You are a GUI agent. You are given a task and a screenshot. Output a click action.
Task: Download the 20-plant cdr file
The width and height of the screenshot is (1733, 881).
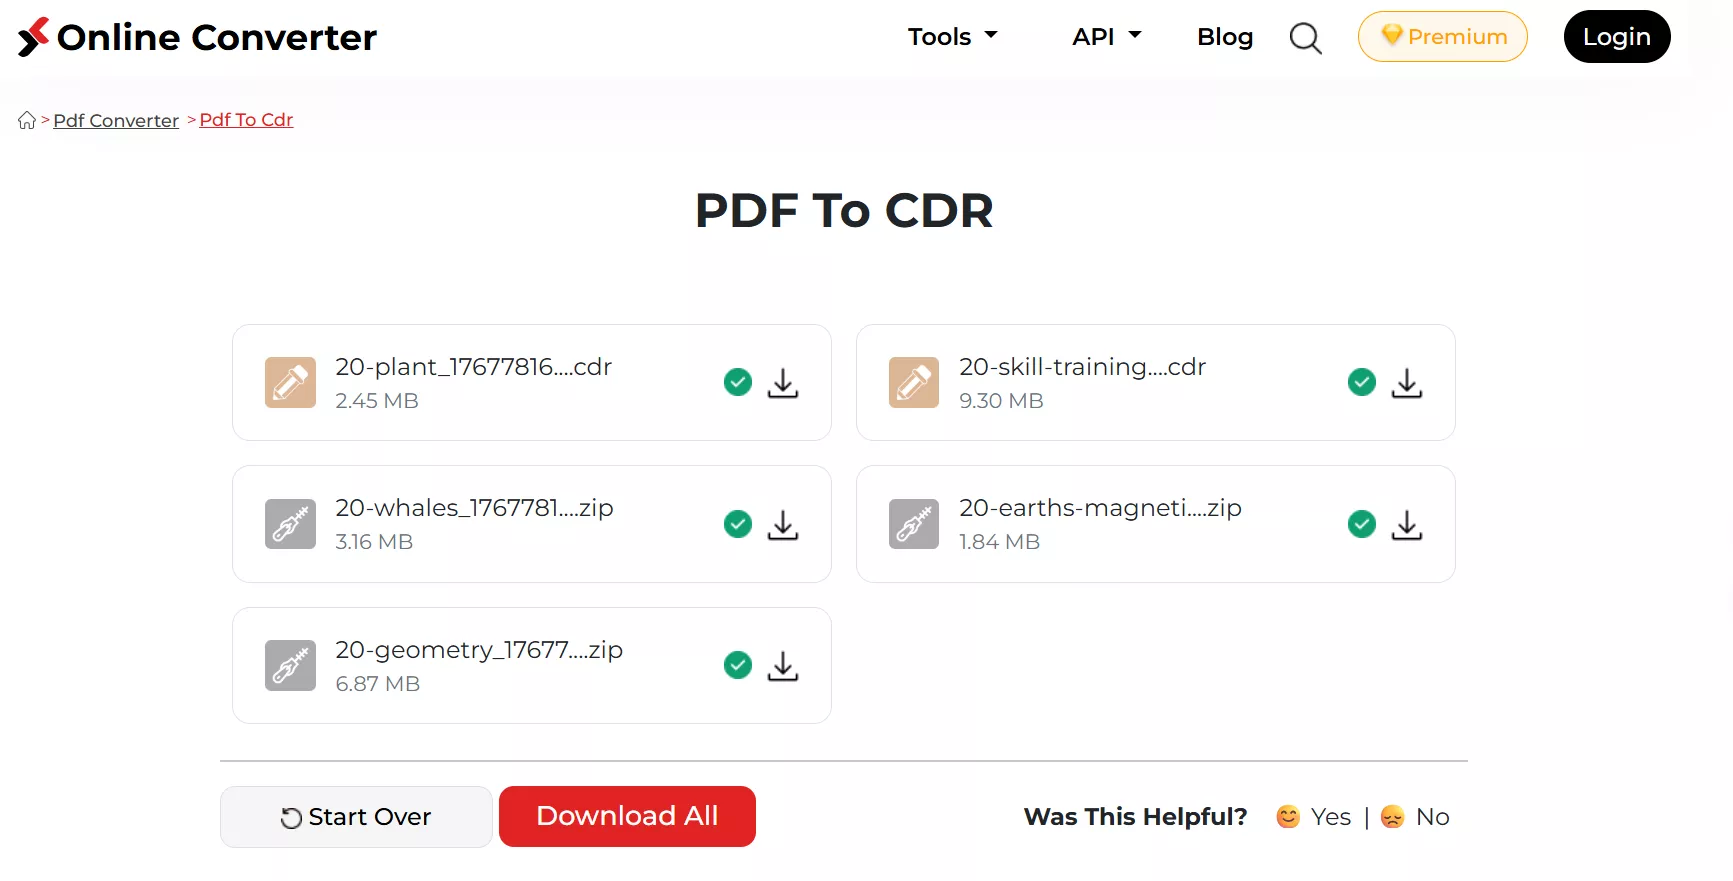(782, 383)
